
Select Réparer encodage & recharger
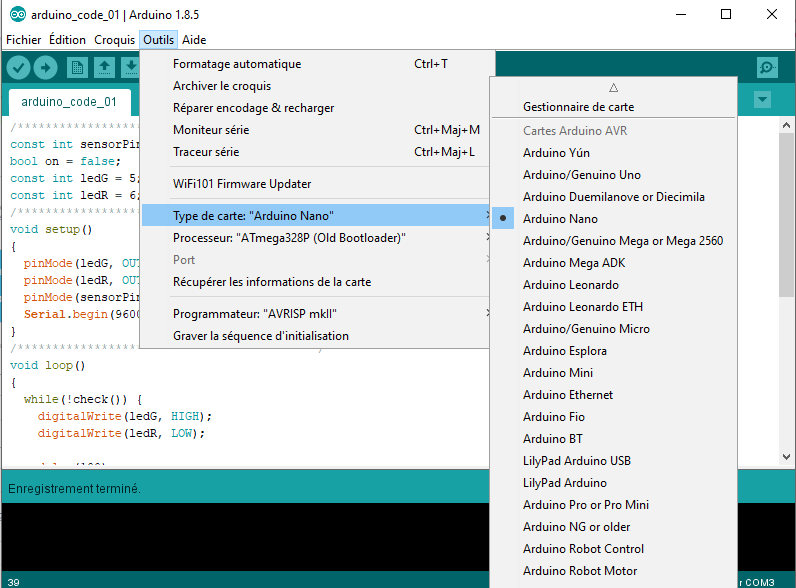[x=315, y=108]
